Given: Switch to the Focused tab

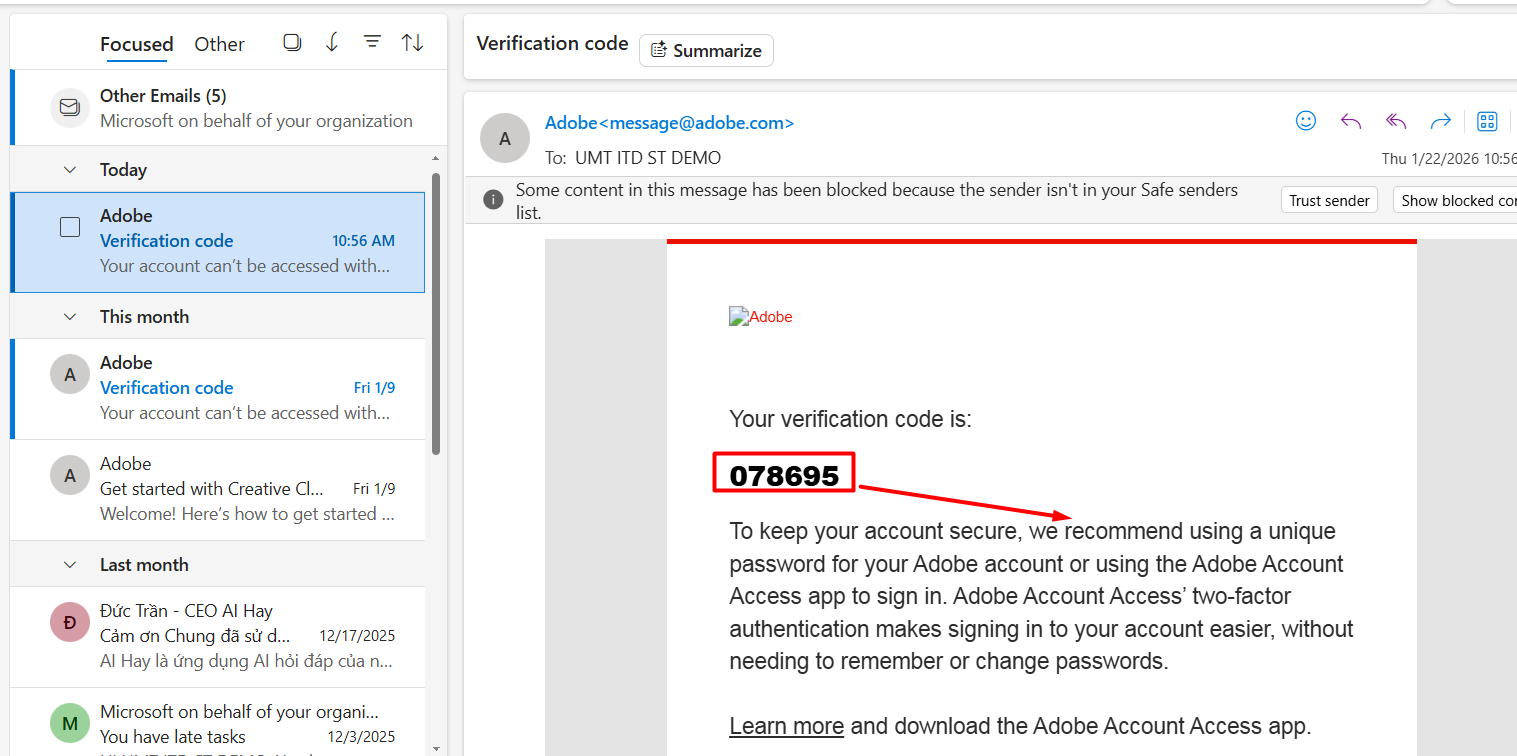Looking at the screenshot, I should click(x=136, y=44).
